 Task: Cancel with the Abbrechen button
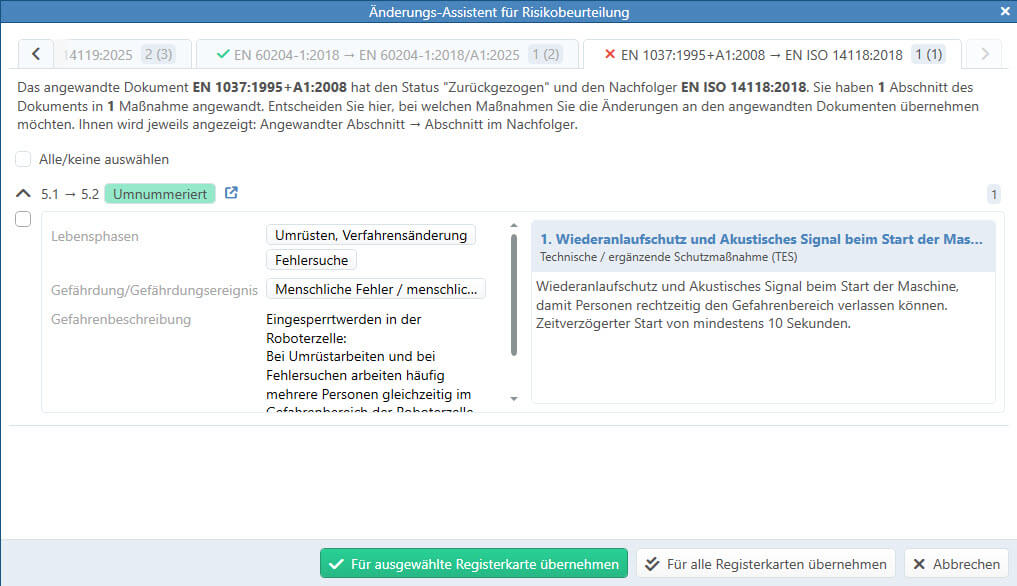(x=957, y=564)
